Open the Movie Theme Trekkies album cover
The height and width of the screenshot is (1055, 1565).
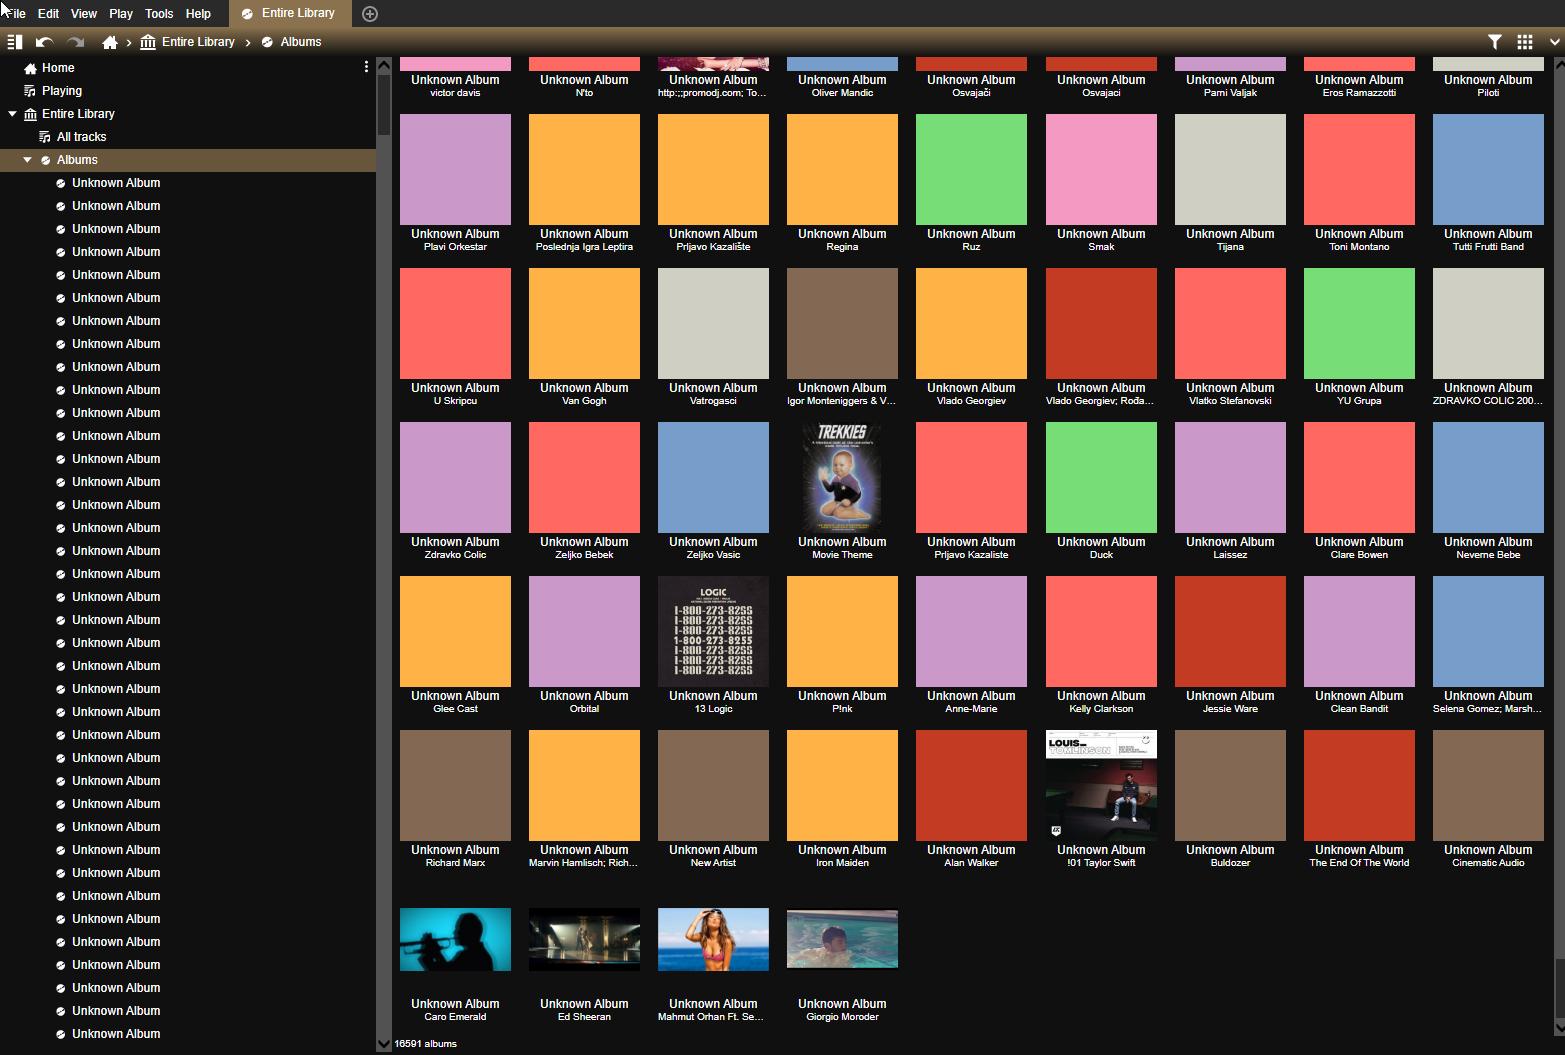tap(842, 477)
